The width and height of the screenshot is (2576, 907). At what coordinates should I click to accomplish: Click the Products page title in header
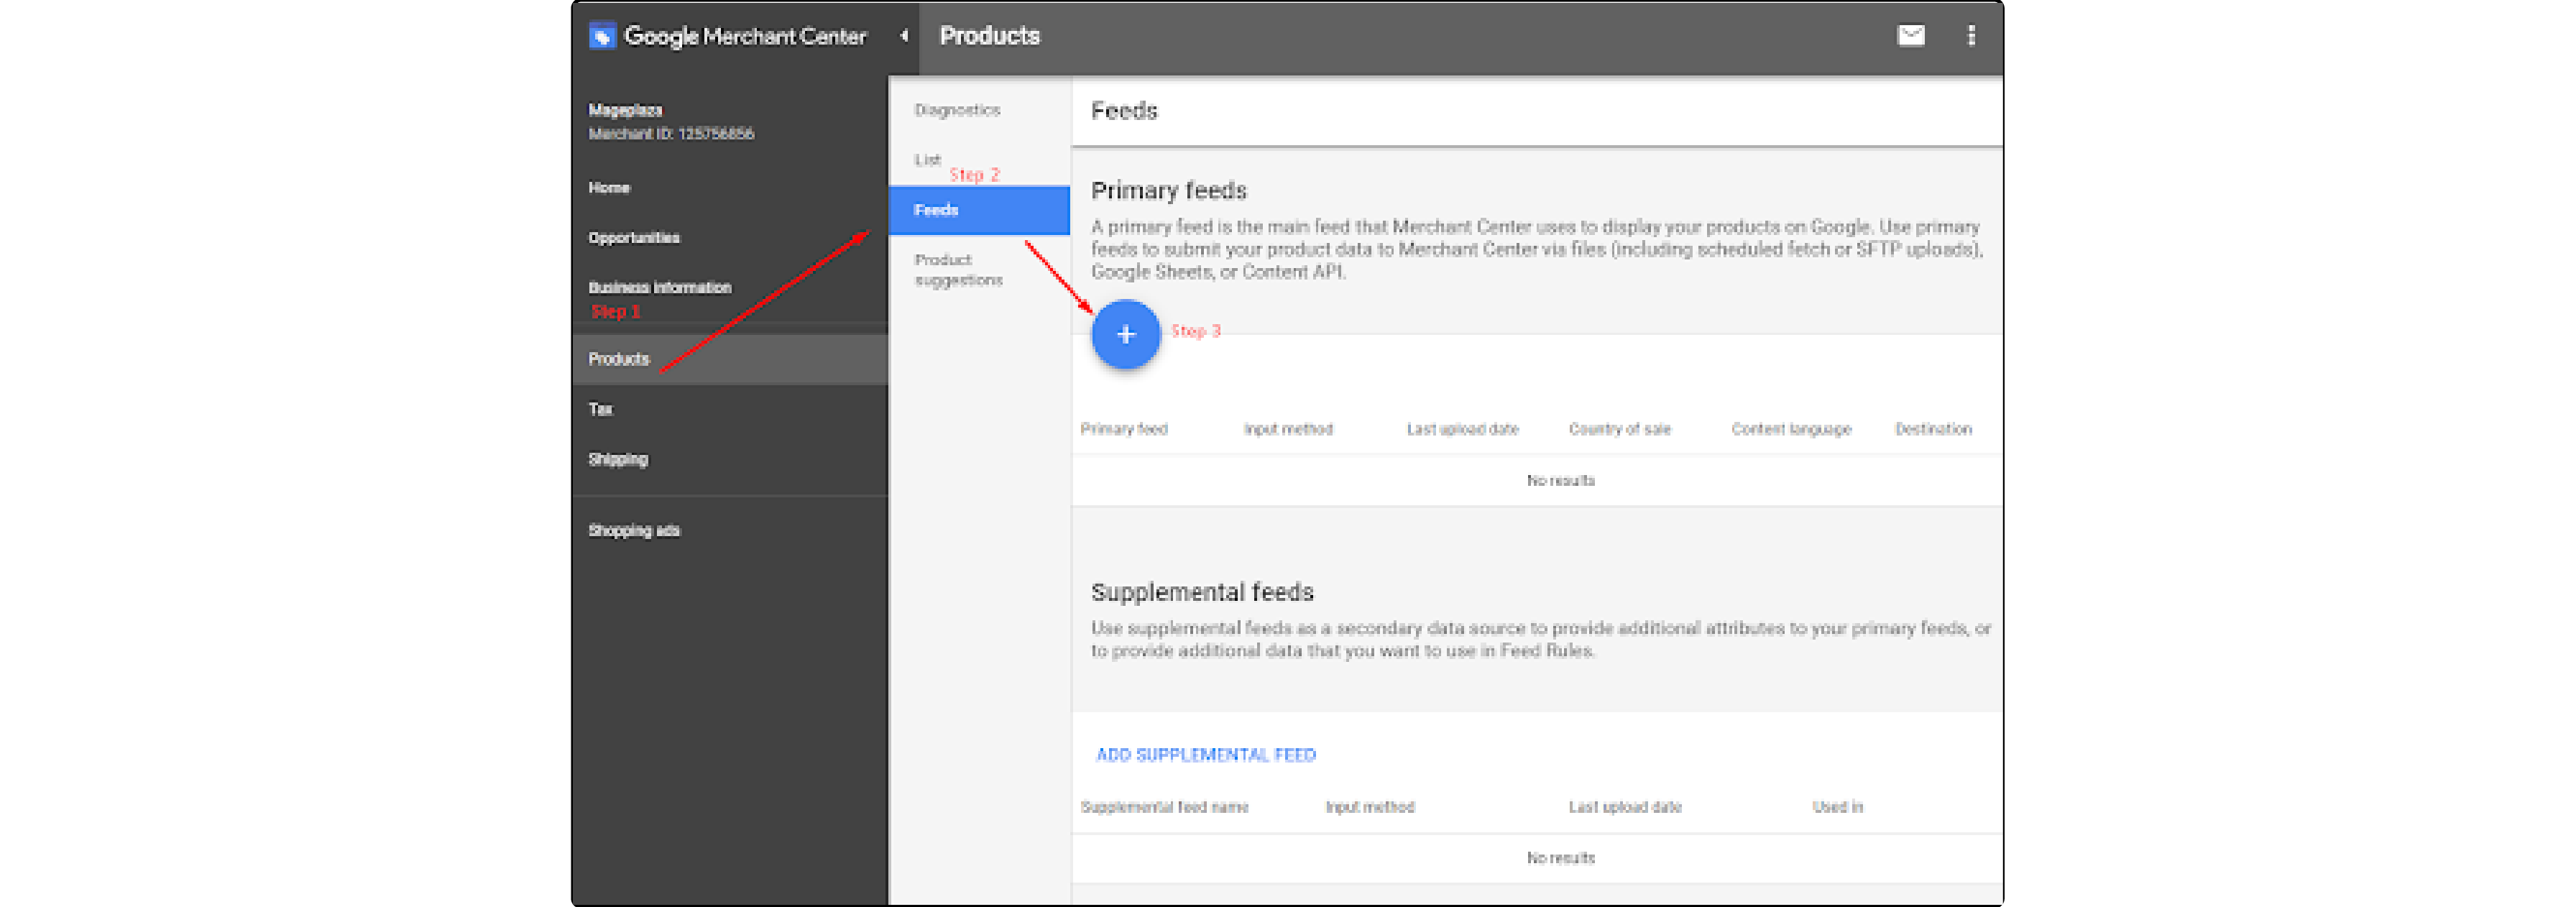point(989,36)
